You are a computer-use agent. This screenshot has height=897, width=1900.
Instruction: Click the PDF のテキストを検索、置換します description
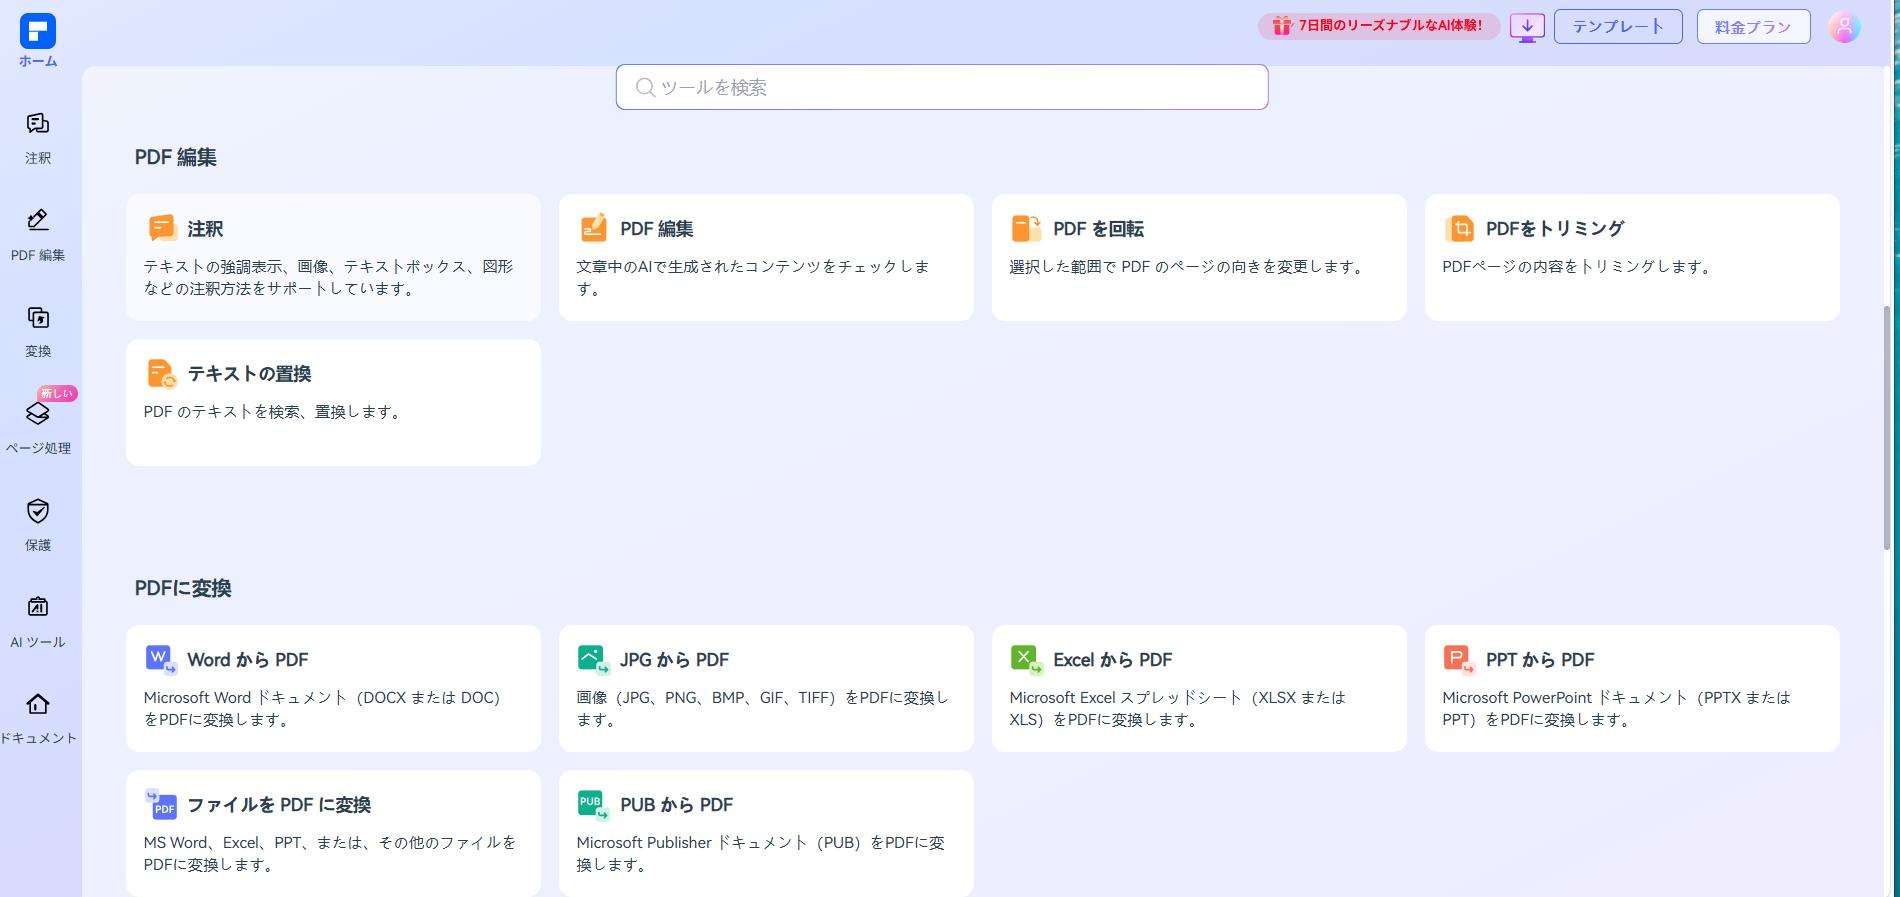pos(274,412)
